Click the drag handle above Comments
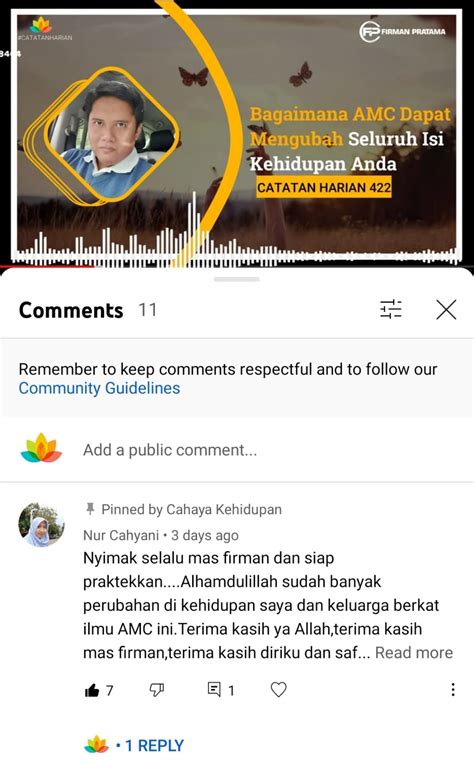Image resolution: width=474 pixels, height=774 pixels. tap(237, 279)
